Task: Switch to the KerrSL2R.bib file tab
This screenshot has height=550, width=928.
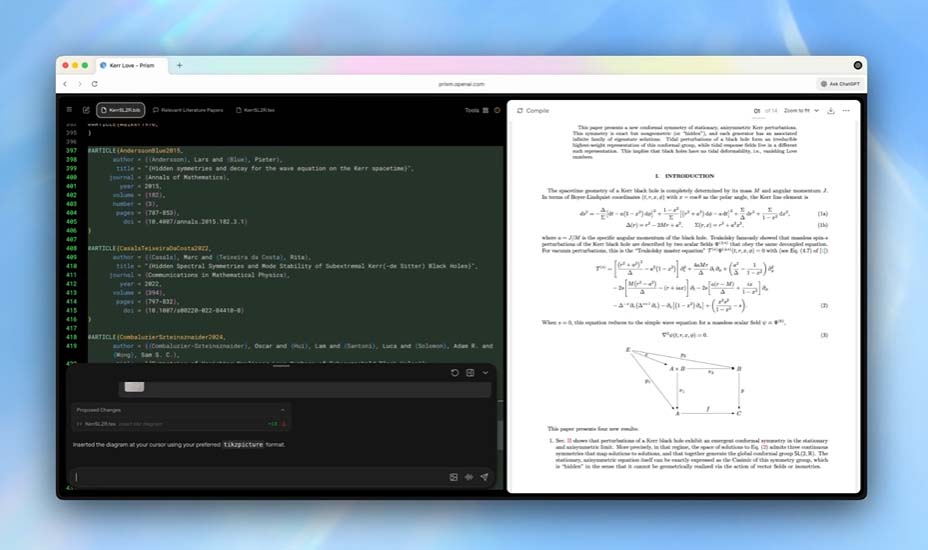Action: click(121, 110)
